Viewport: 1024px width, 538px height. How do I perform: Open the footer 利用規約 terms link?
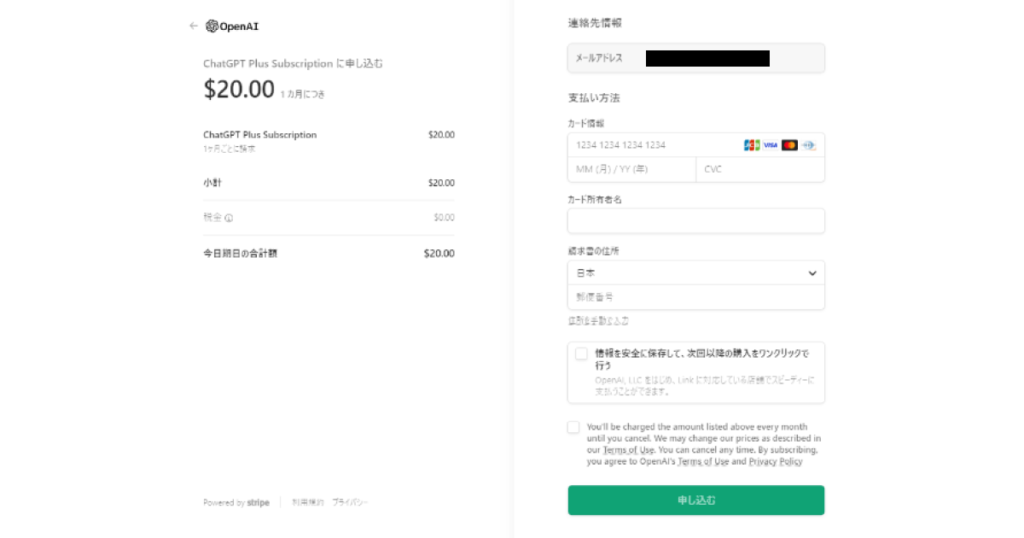coord(307,502)
